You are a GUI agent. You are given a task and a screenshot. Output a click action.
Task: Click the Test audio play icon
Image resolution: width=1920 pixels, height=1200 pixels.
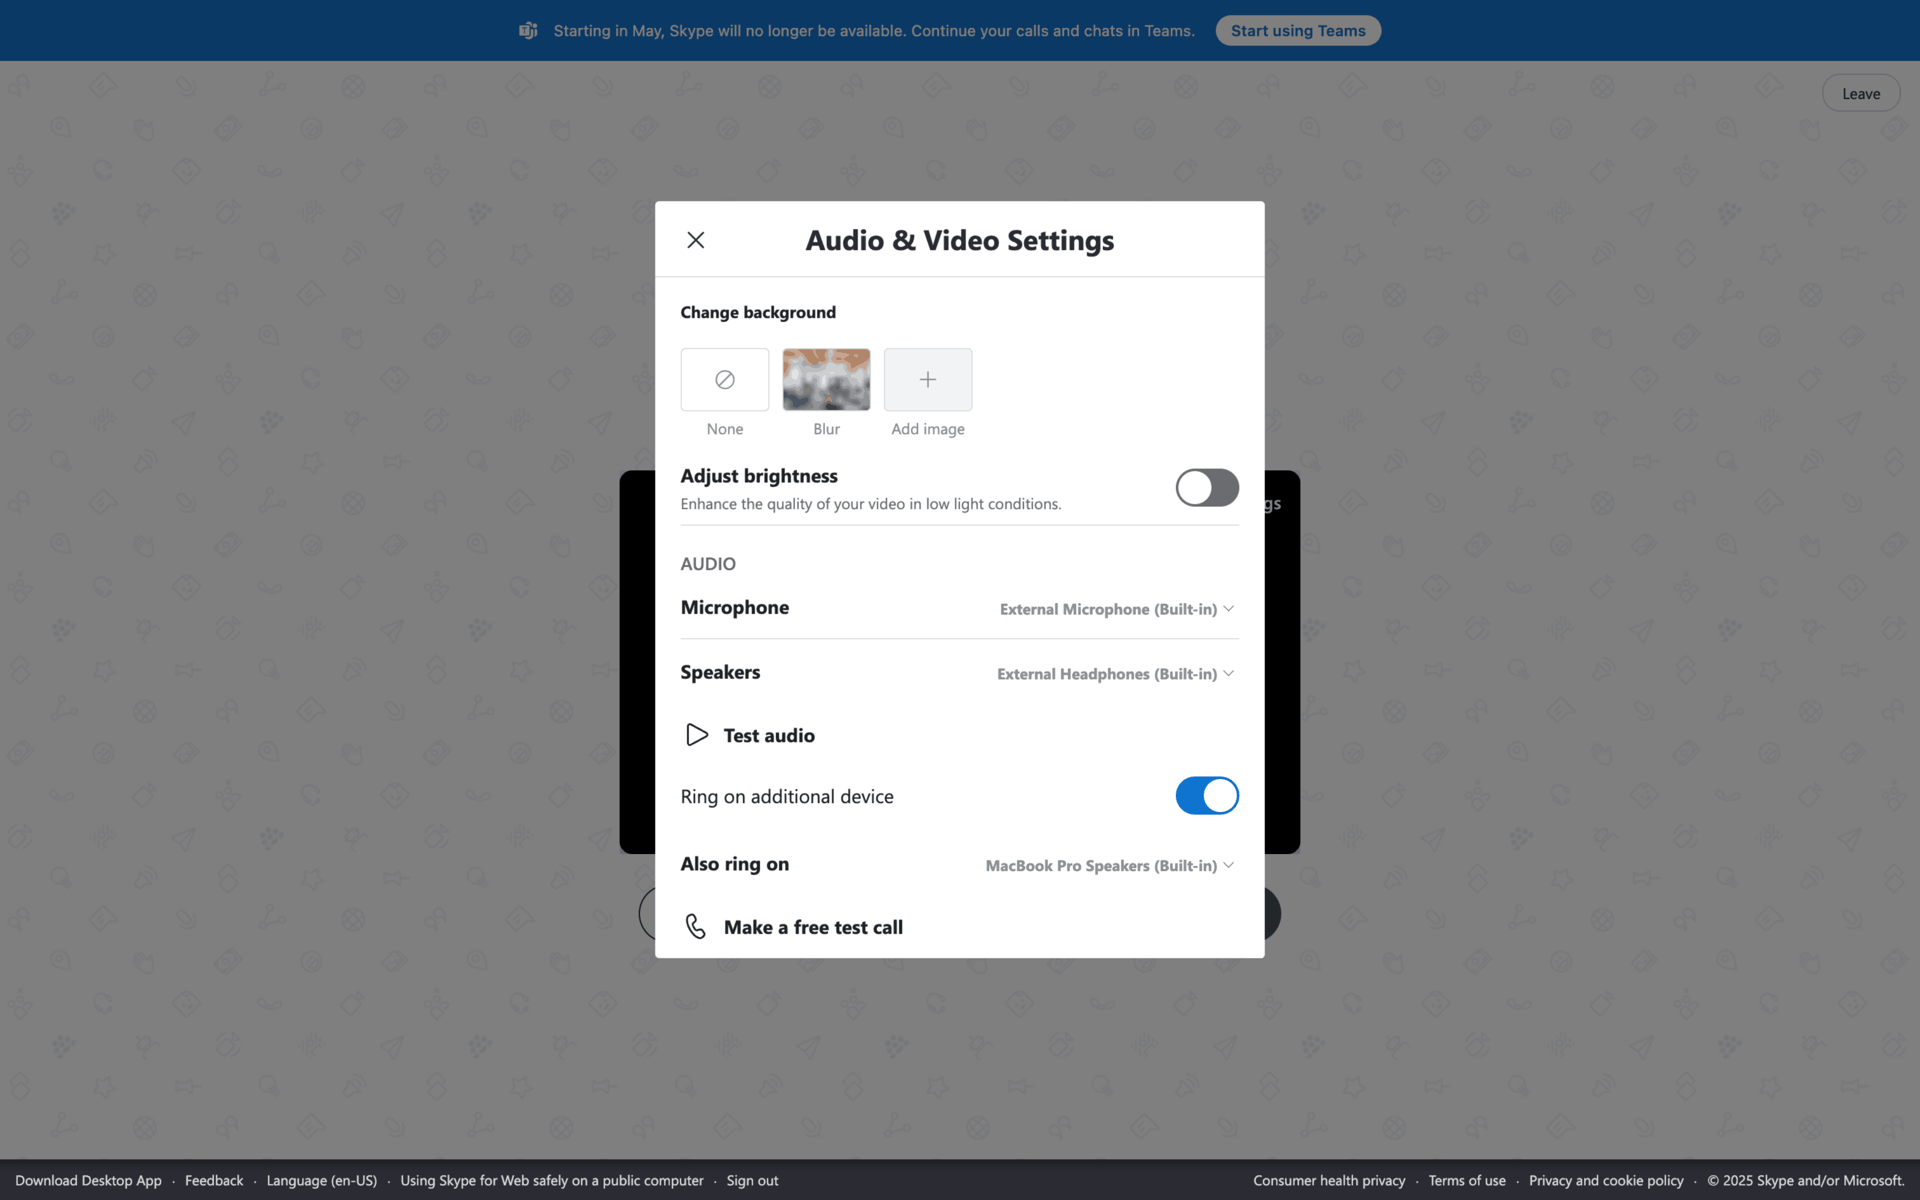point(697,735)
